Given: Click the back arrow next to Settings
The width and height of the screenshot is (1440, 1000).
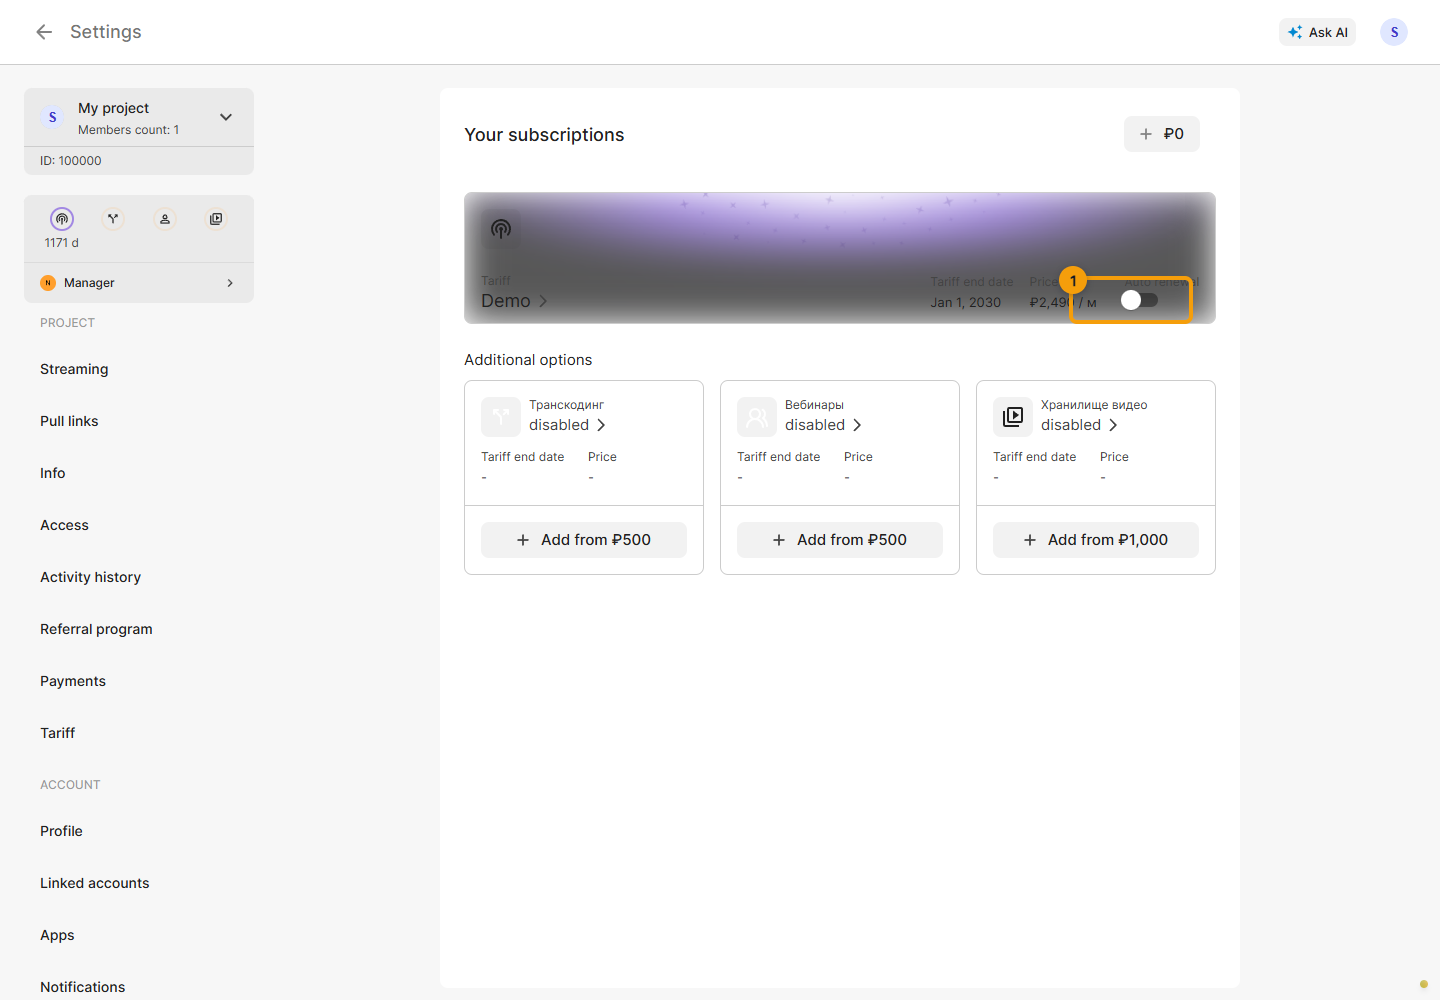Looking at the screenshot, I should [x=44, y=32].
